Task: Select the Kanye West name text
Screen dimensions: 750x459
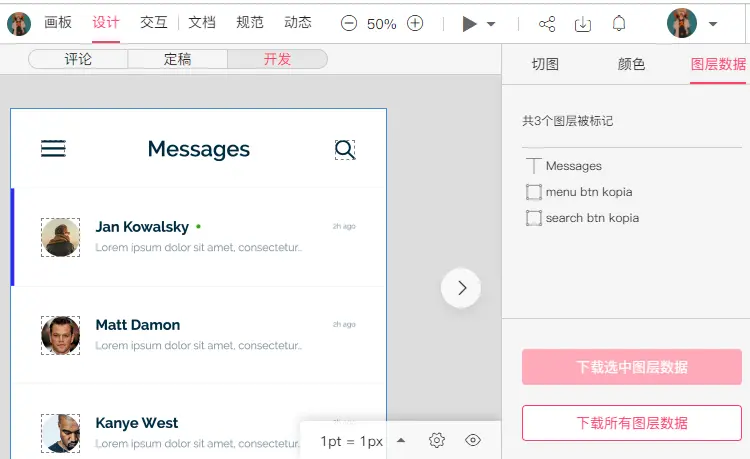Action: 137,423
